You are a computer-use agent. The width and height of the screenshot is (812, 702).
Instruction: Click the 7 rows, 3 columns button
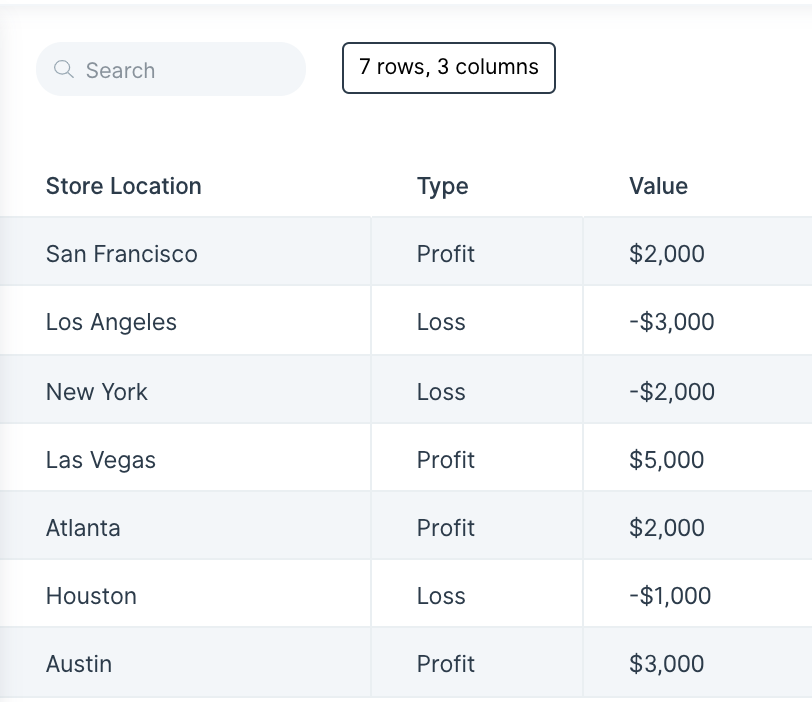(448, 68)
